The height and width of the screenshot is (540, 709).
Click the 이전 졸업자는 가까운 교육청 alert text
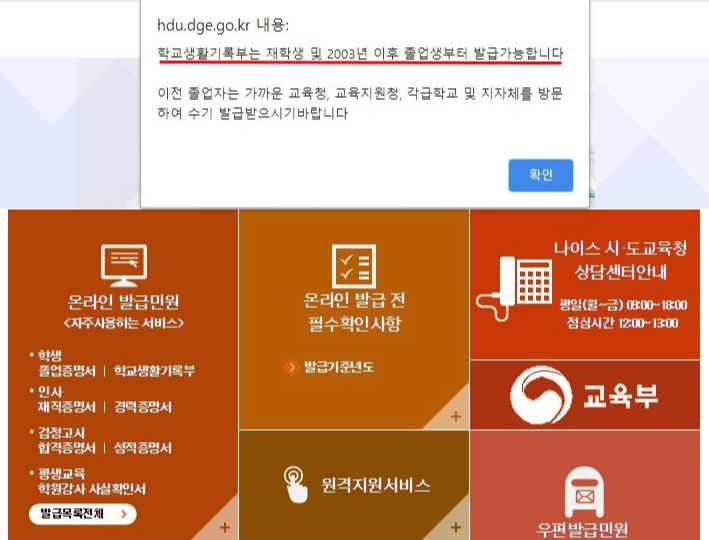(360, 103)
